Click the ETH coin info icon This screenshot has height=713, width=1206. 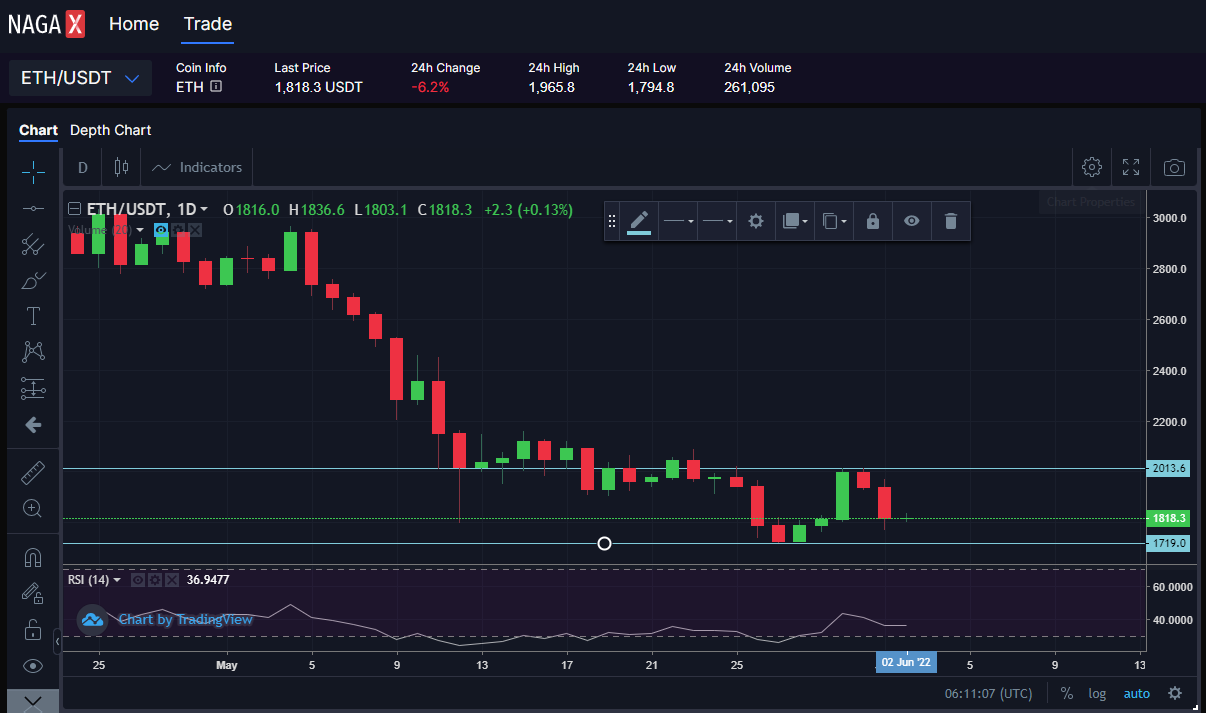tap(216, 87)
